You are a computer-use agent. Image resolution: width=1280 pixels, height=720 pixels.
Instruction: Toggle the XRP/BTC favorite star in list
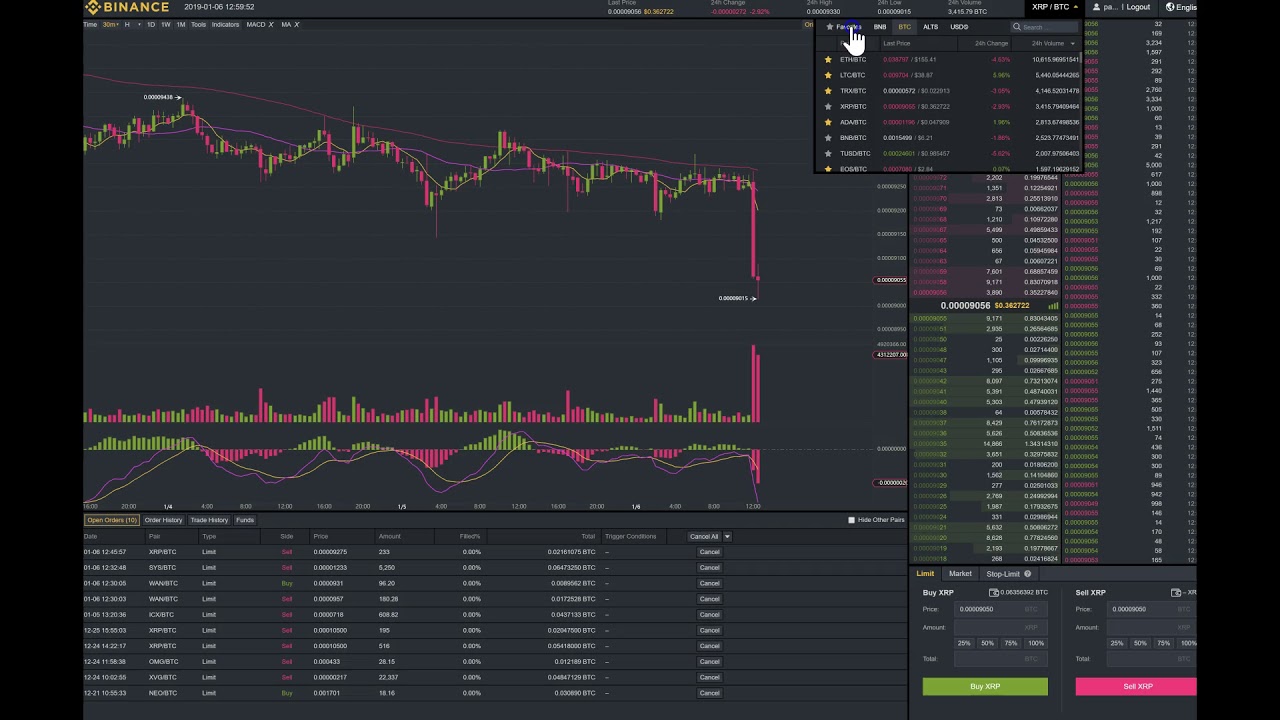pos(828,106)
